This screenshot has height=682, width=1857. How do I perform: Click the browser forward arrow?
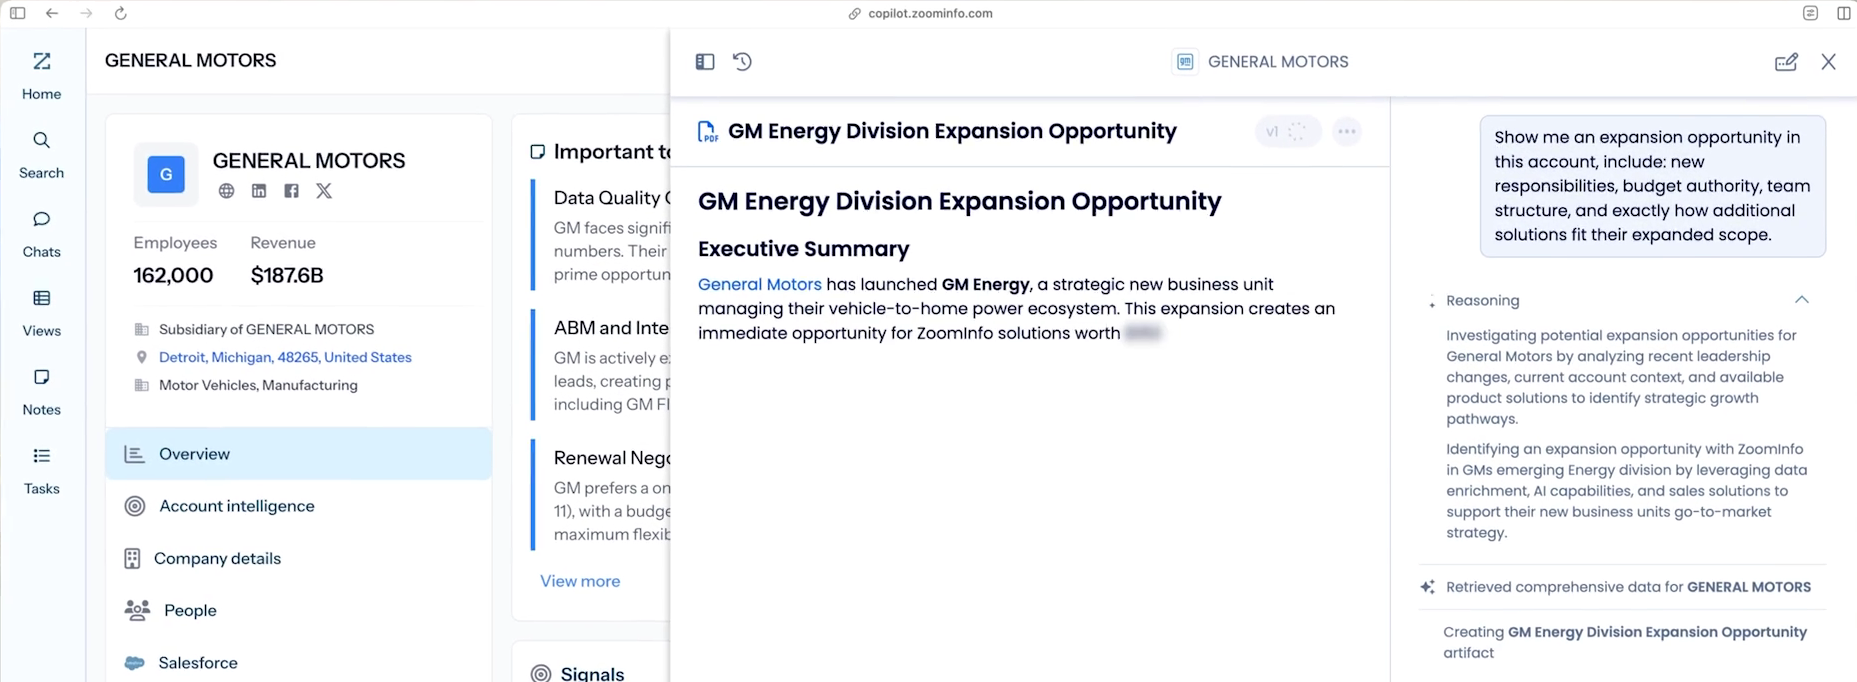[86, 13]
